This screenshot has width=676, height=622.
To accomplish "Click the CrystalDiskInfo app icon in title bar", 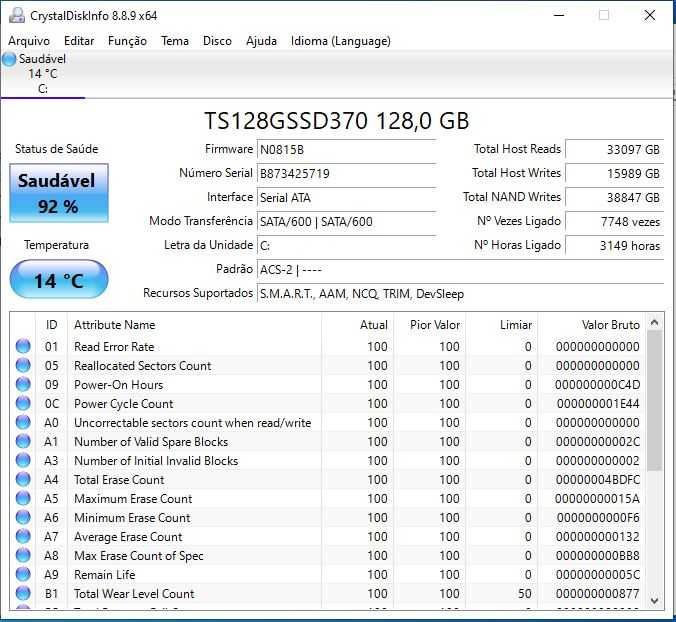I will (16, 15).
